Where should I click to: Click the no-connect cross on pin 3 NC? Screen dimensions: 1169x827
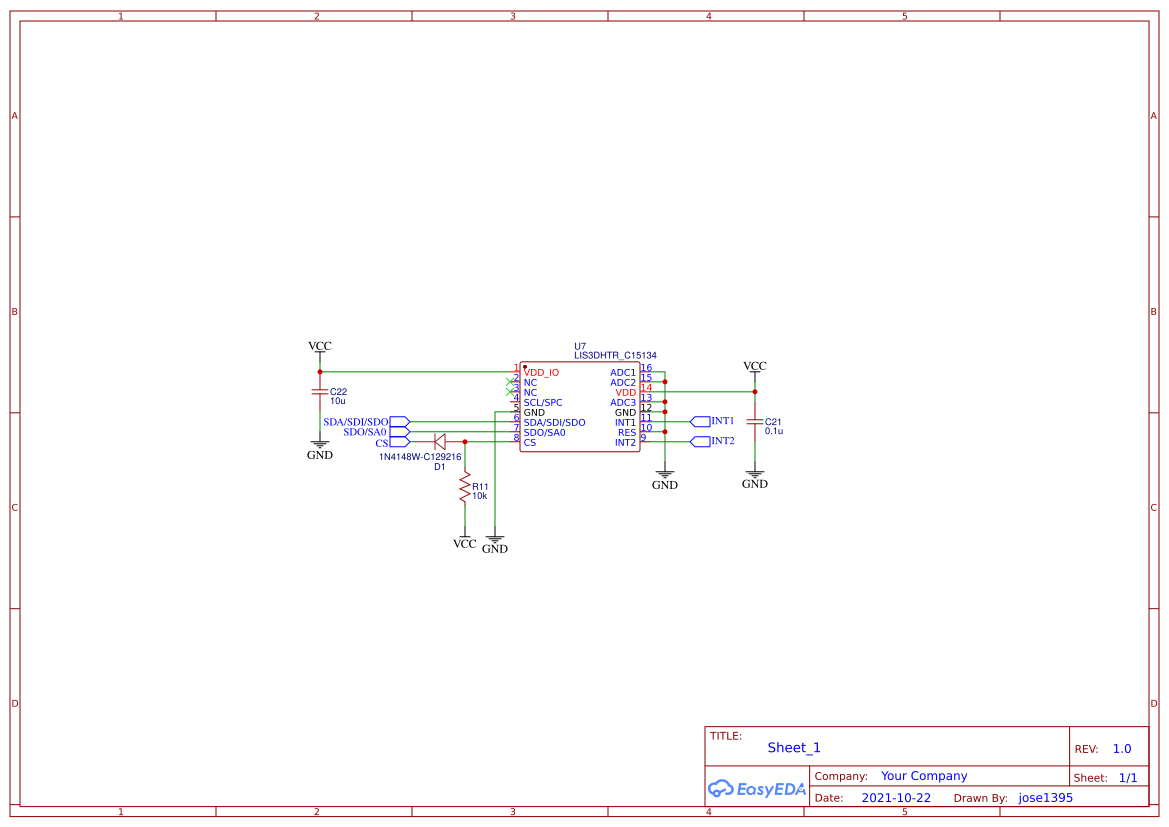[x=511, y=392]
